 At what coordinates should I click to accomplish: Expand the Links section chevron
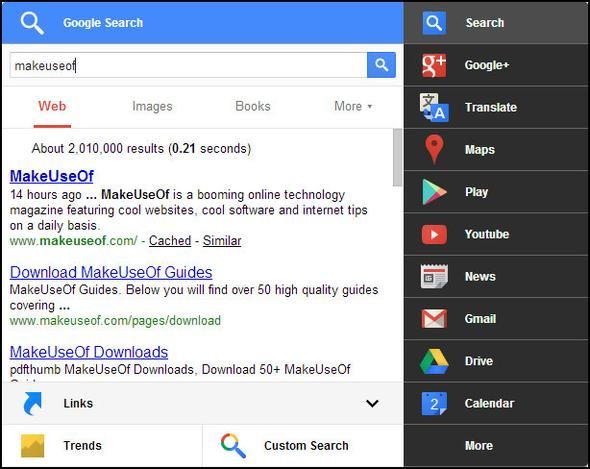tap(372, 404)
